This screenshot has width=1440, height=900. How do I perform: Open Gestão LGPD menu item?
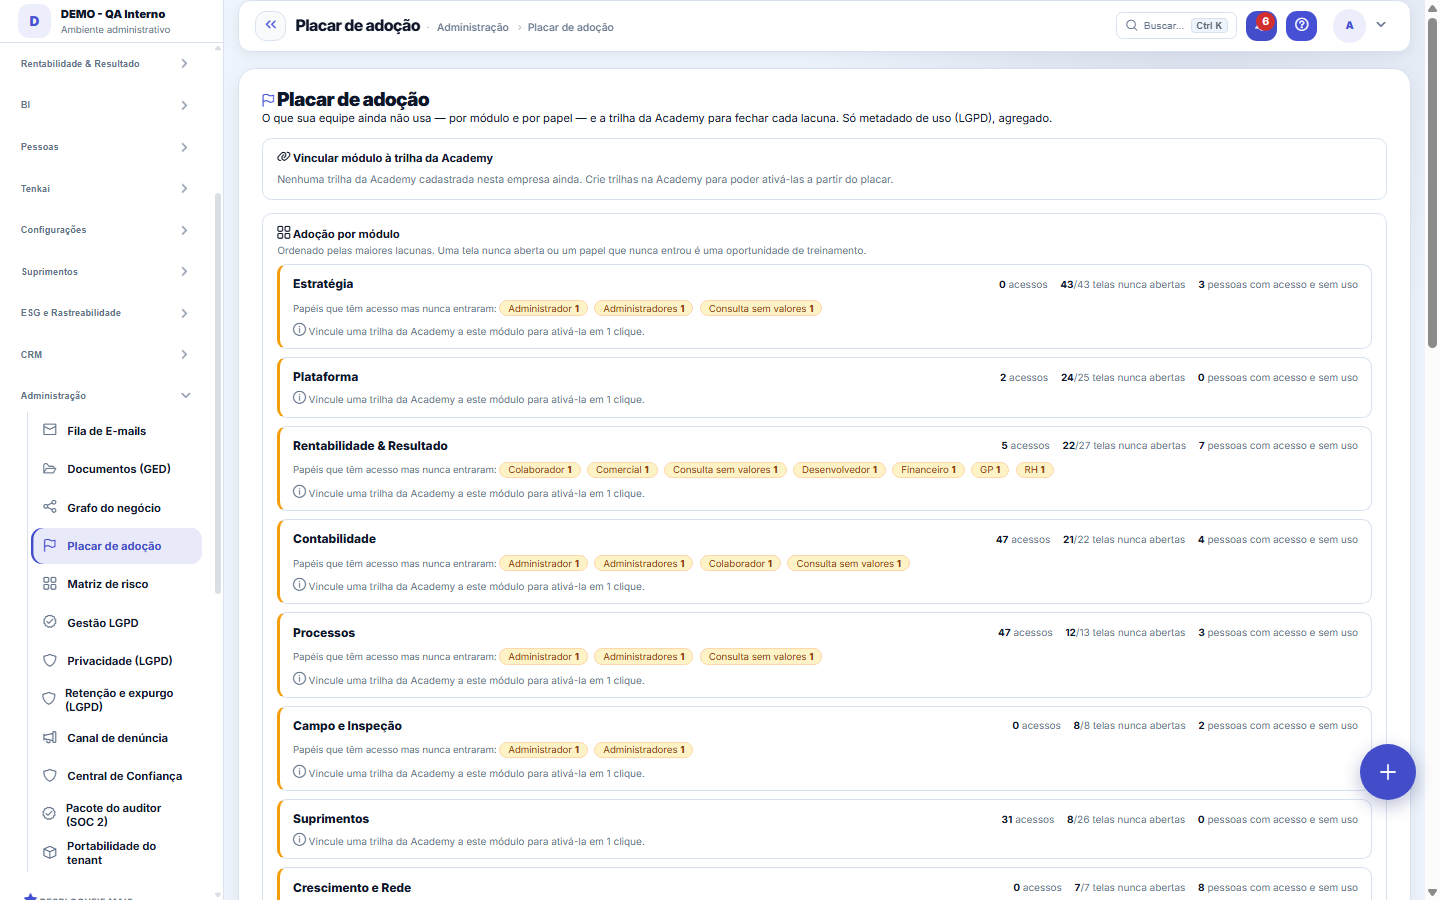pos(117,623)
